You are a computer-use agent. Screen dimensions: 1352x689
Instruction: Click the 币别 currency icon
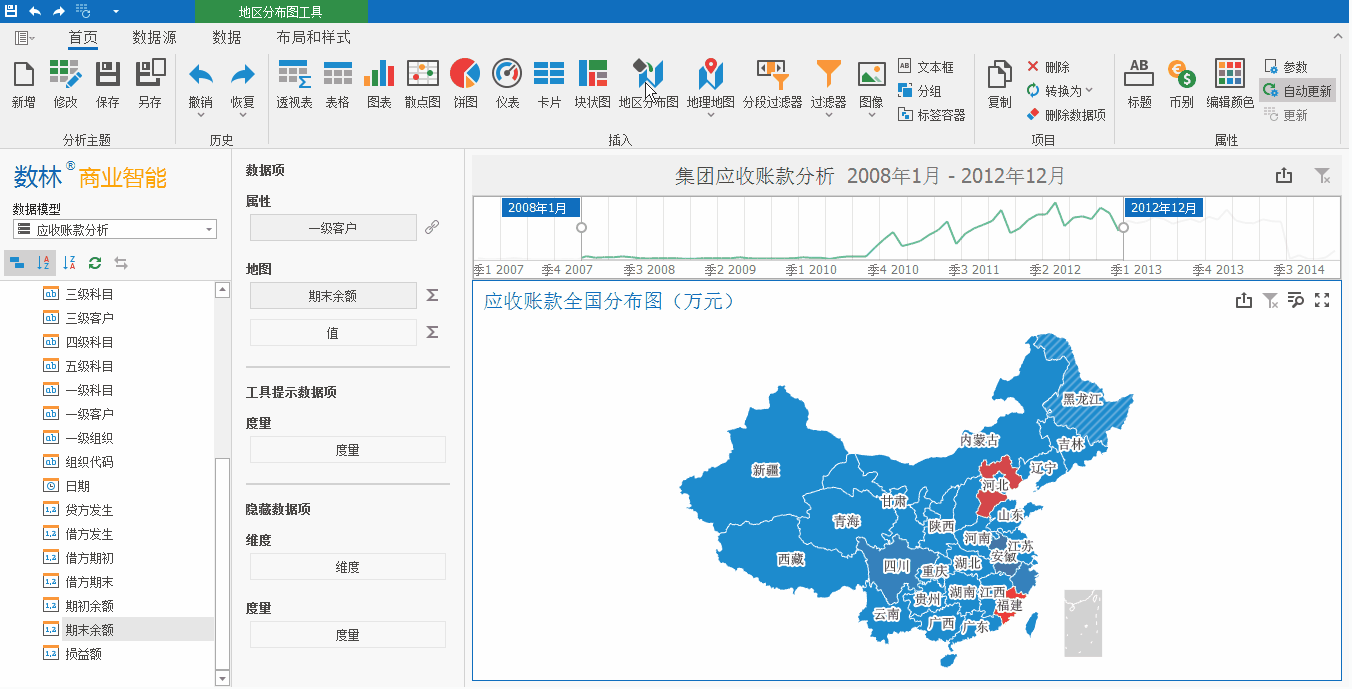(1180, 85)
